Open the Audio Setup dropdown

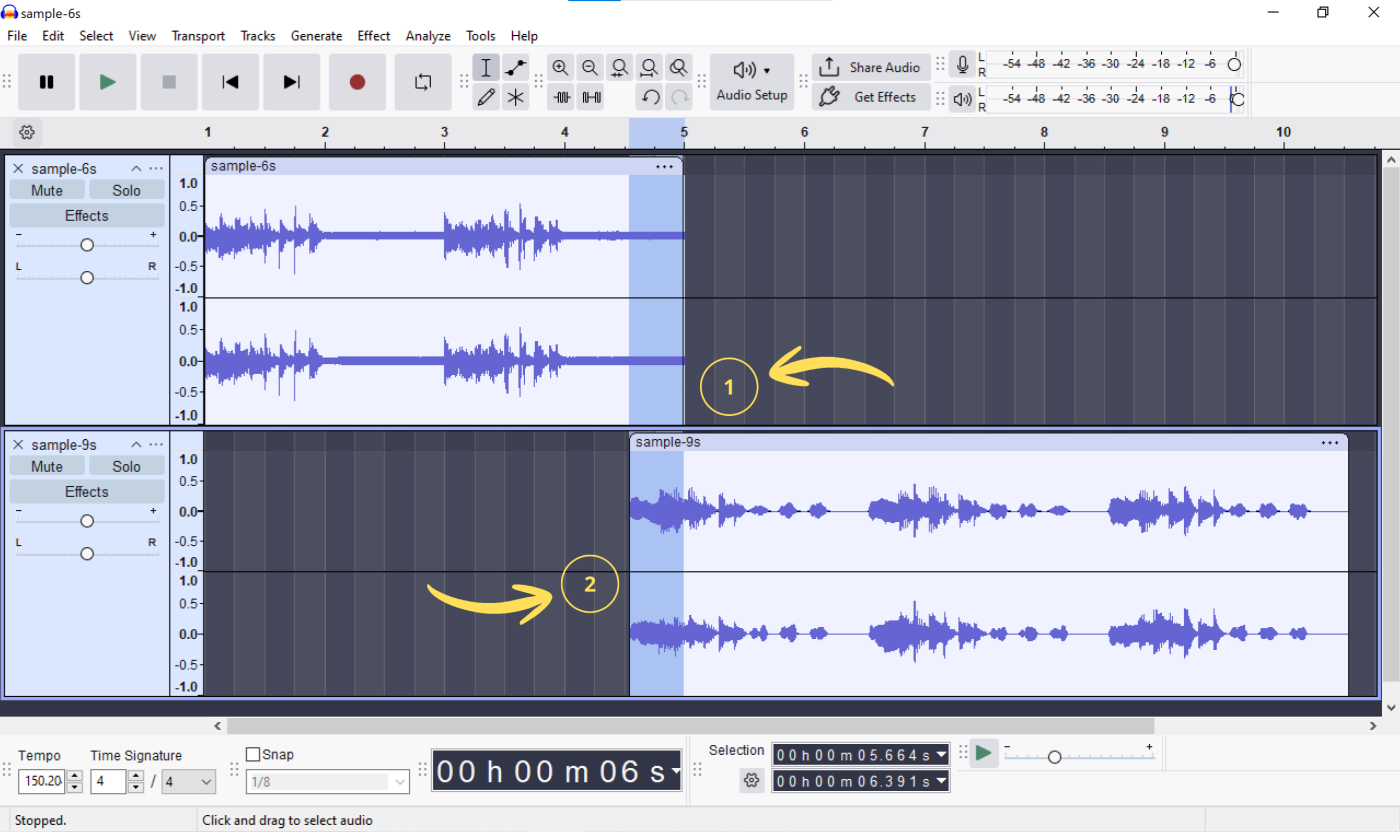[x=752, y=81]
